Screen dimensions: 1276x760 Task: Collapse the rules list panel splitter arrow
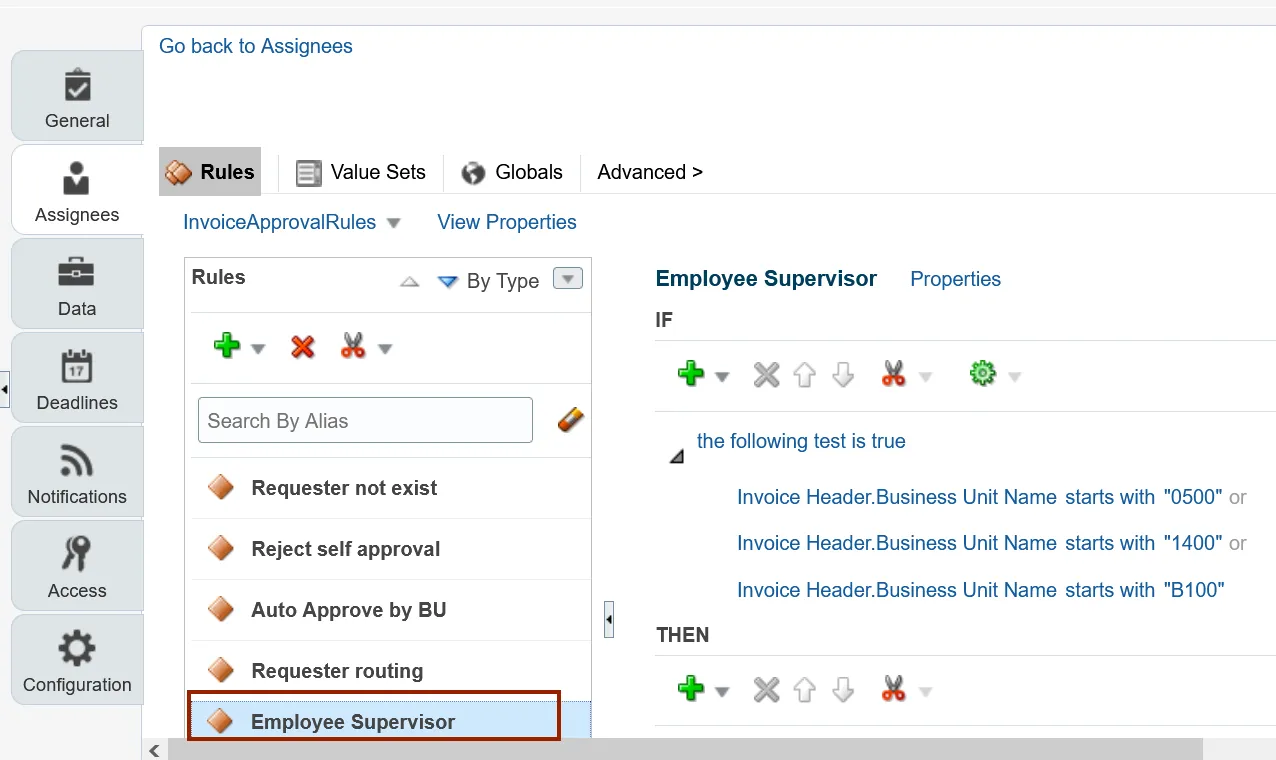pos(609,620)
